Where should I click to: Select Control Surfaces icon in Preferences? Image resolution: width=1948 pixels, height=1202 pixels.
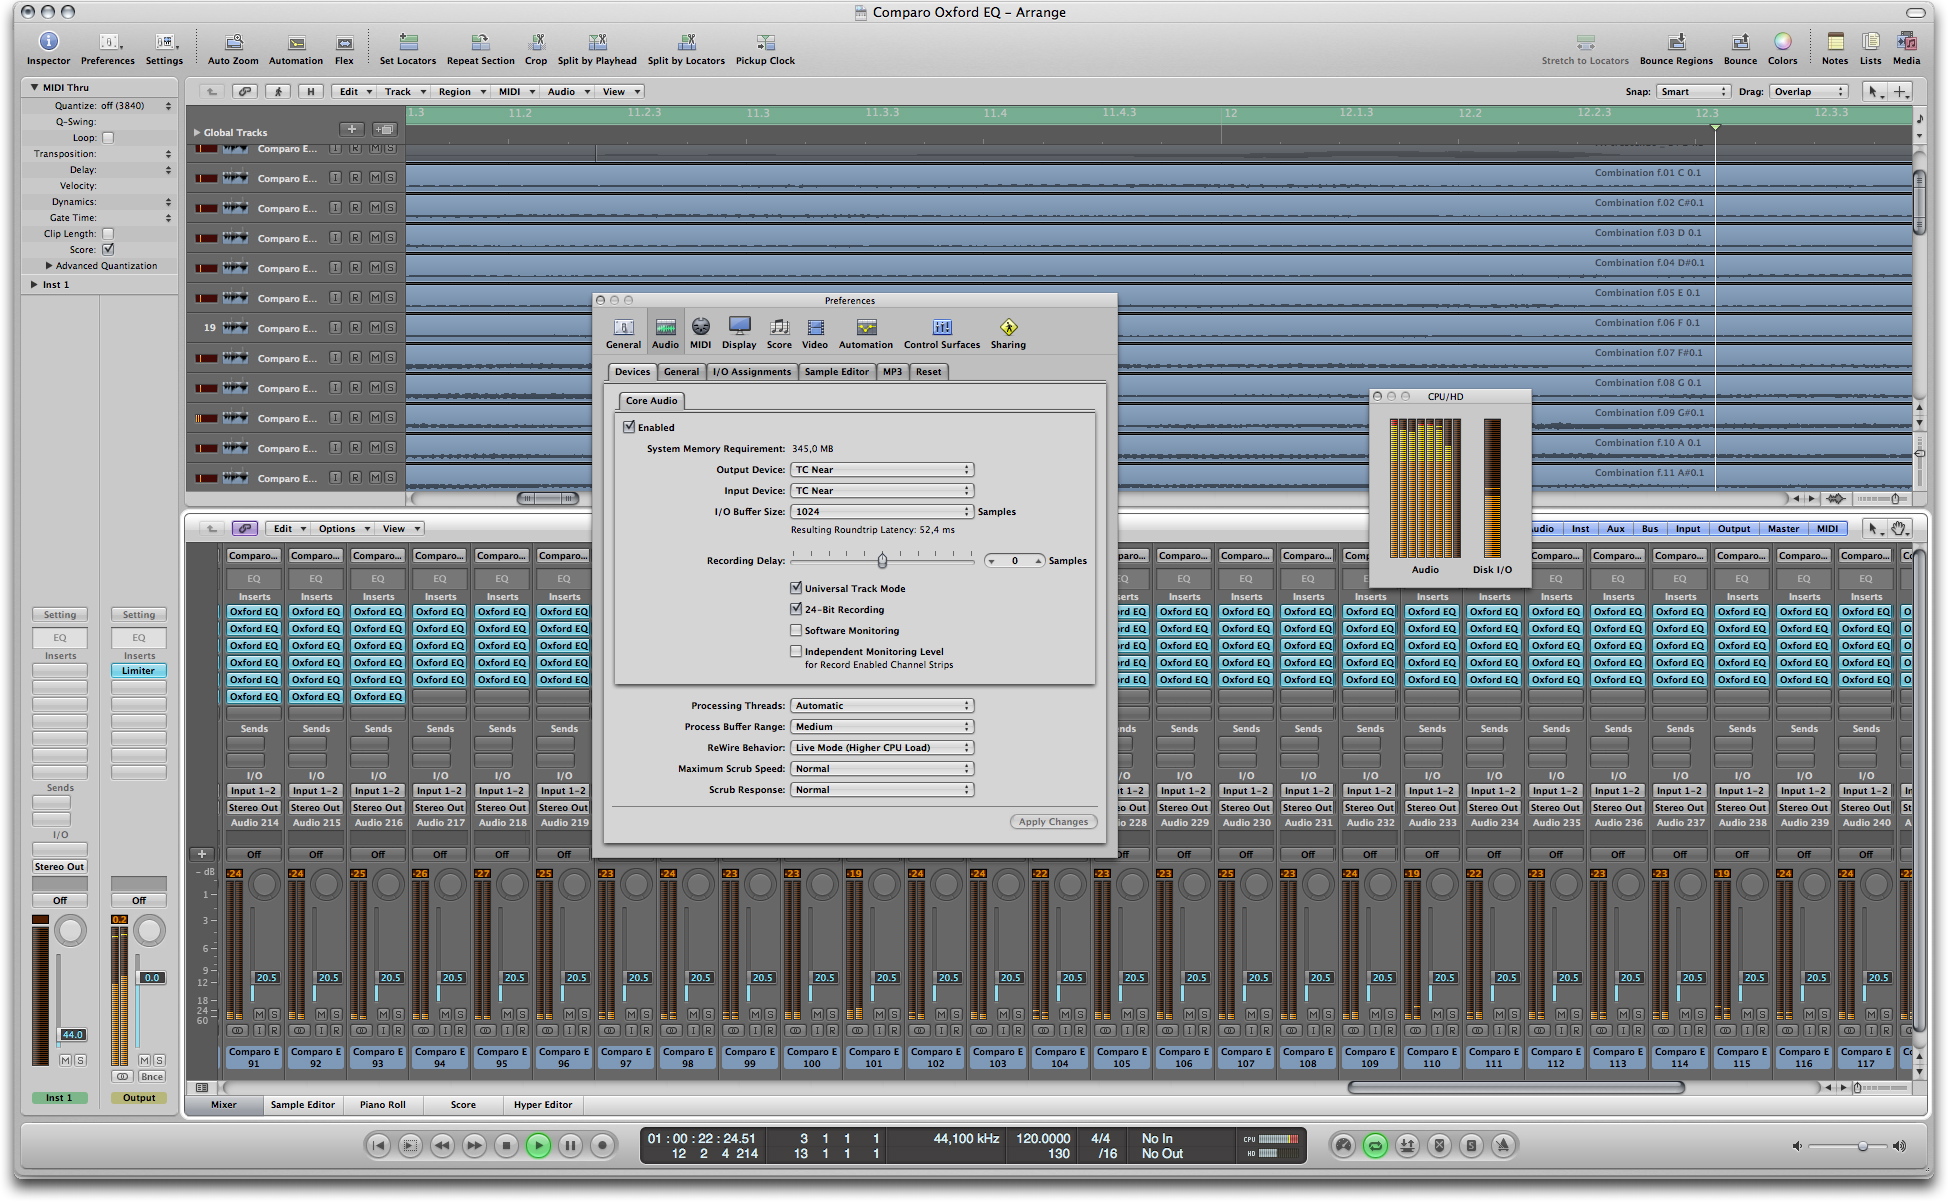point(942,327)
